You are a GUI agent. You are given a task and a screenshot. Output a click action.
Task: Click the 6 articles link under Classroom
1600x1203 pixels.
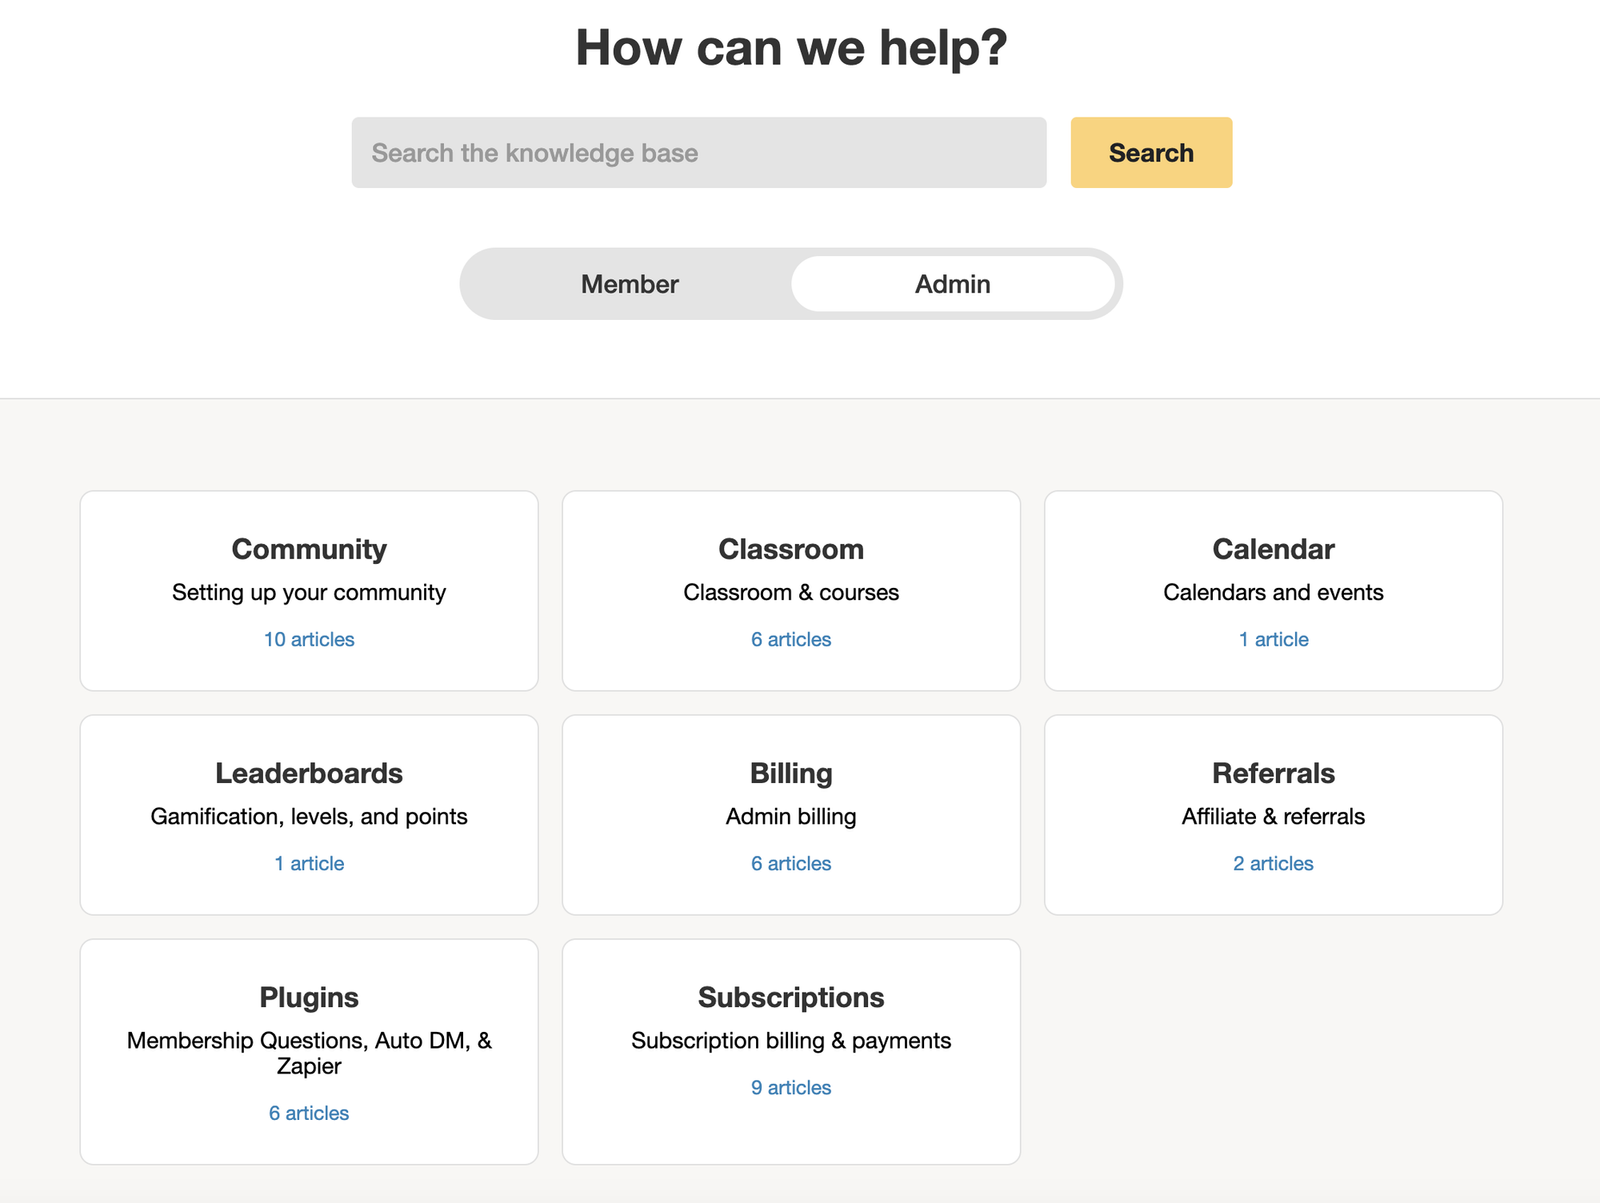tap(790, 639)
